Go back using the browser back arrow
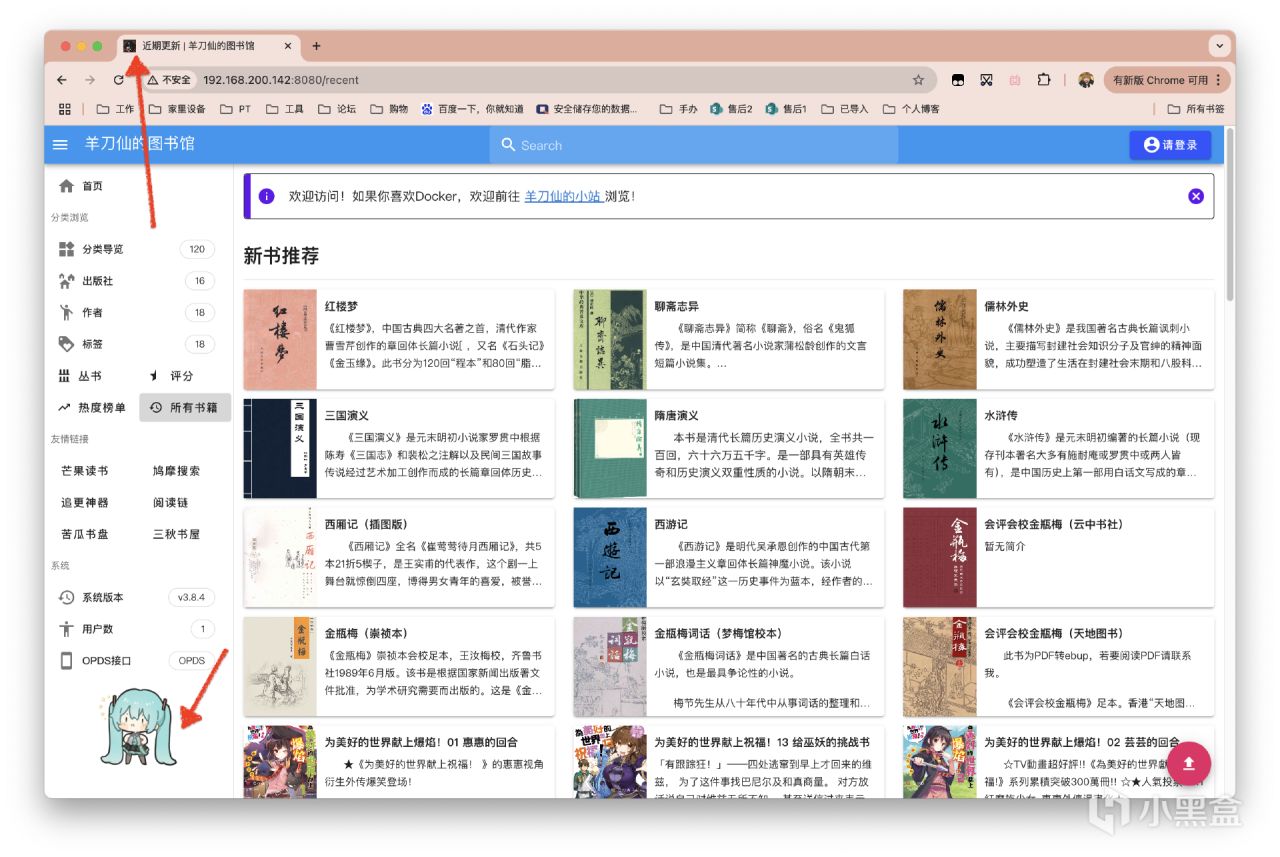The height and width of the screenshot is (857, 1280). (62, 80)
